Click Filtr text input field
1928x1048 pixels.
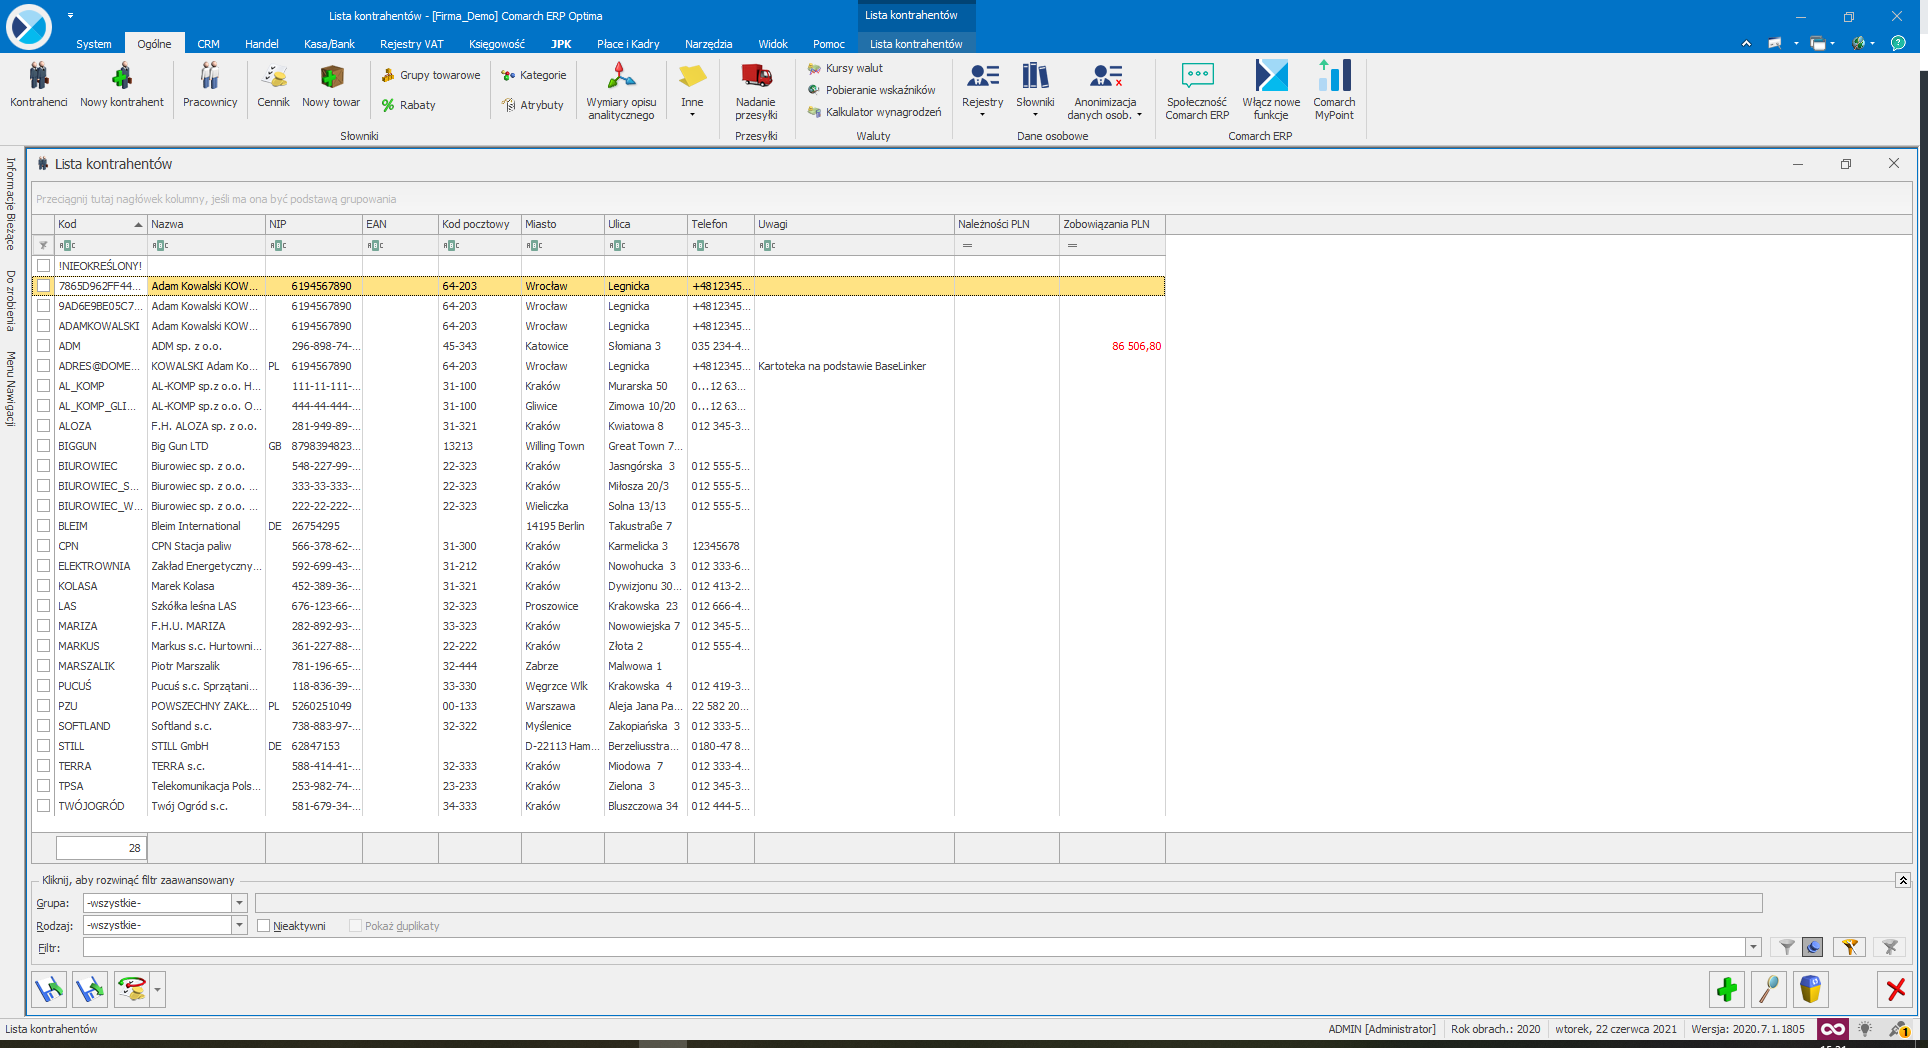pos(914,947)
